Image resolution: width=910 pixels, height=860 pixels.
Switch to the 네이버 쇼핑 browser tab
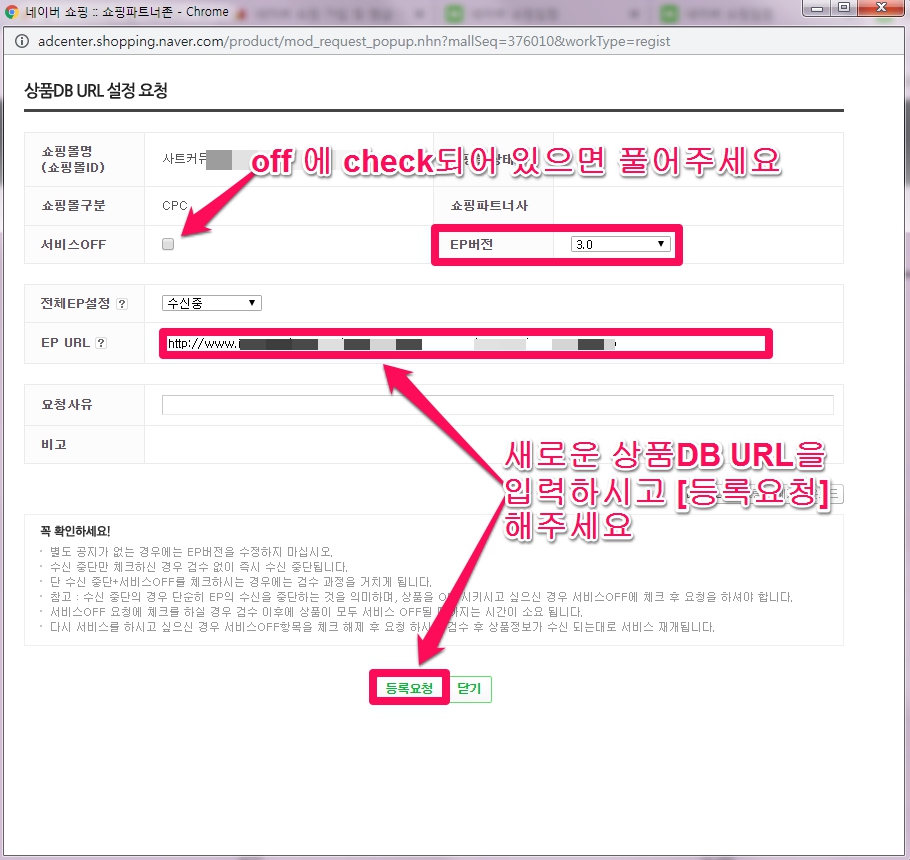point(110,11)
